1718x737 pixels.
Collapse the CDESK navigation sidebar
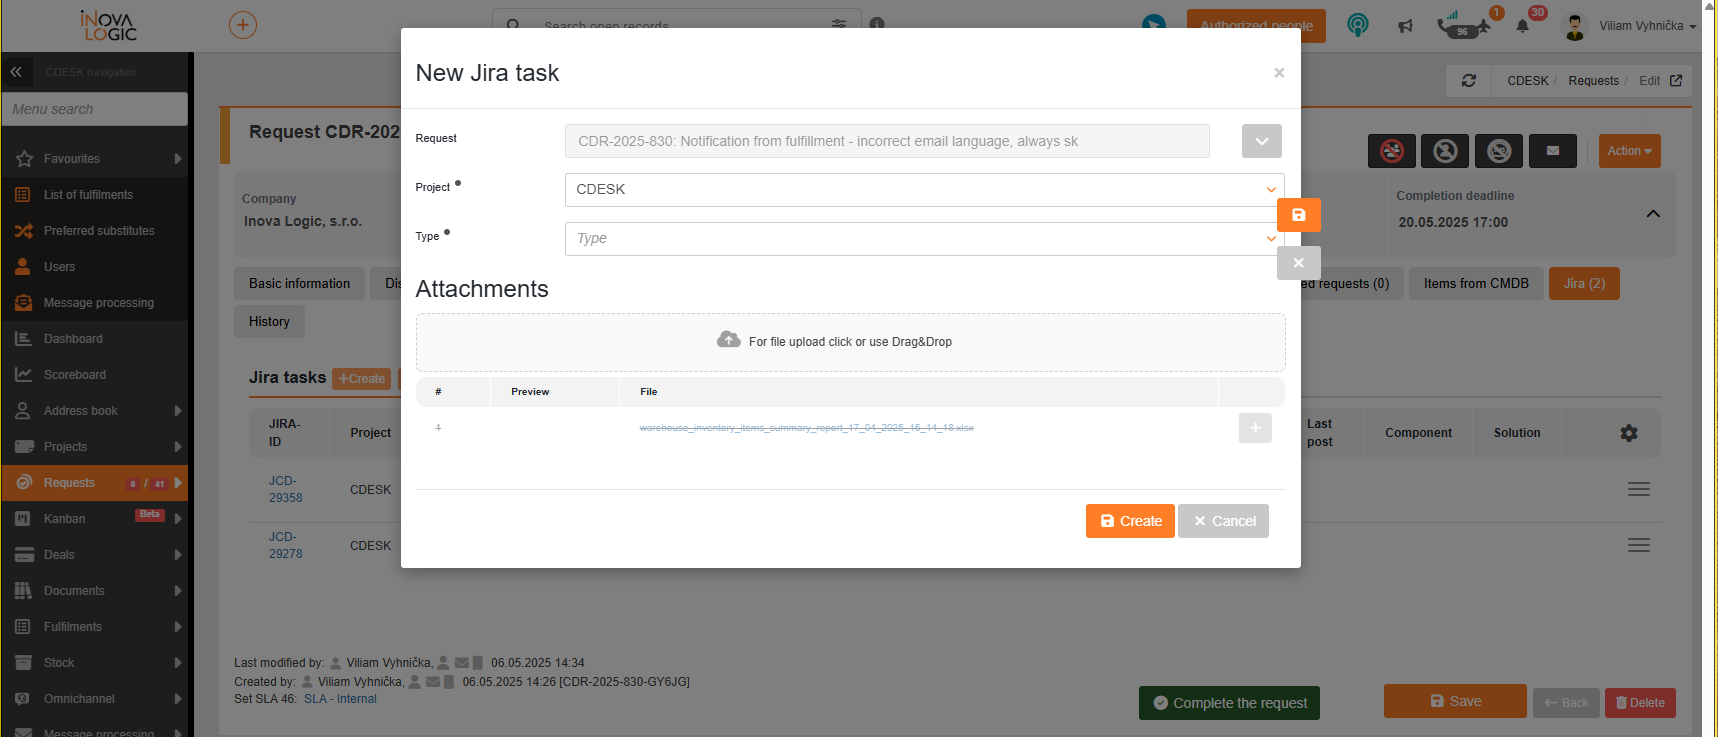[x=16, y=72]
